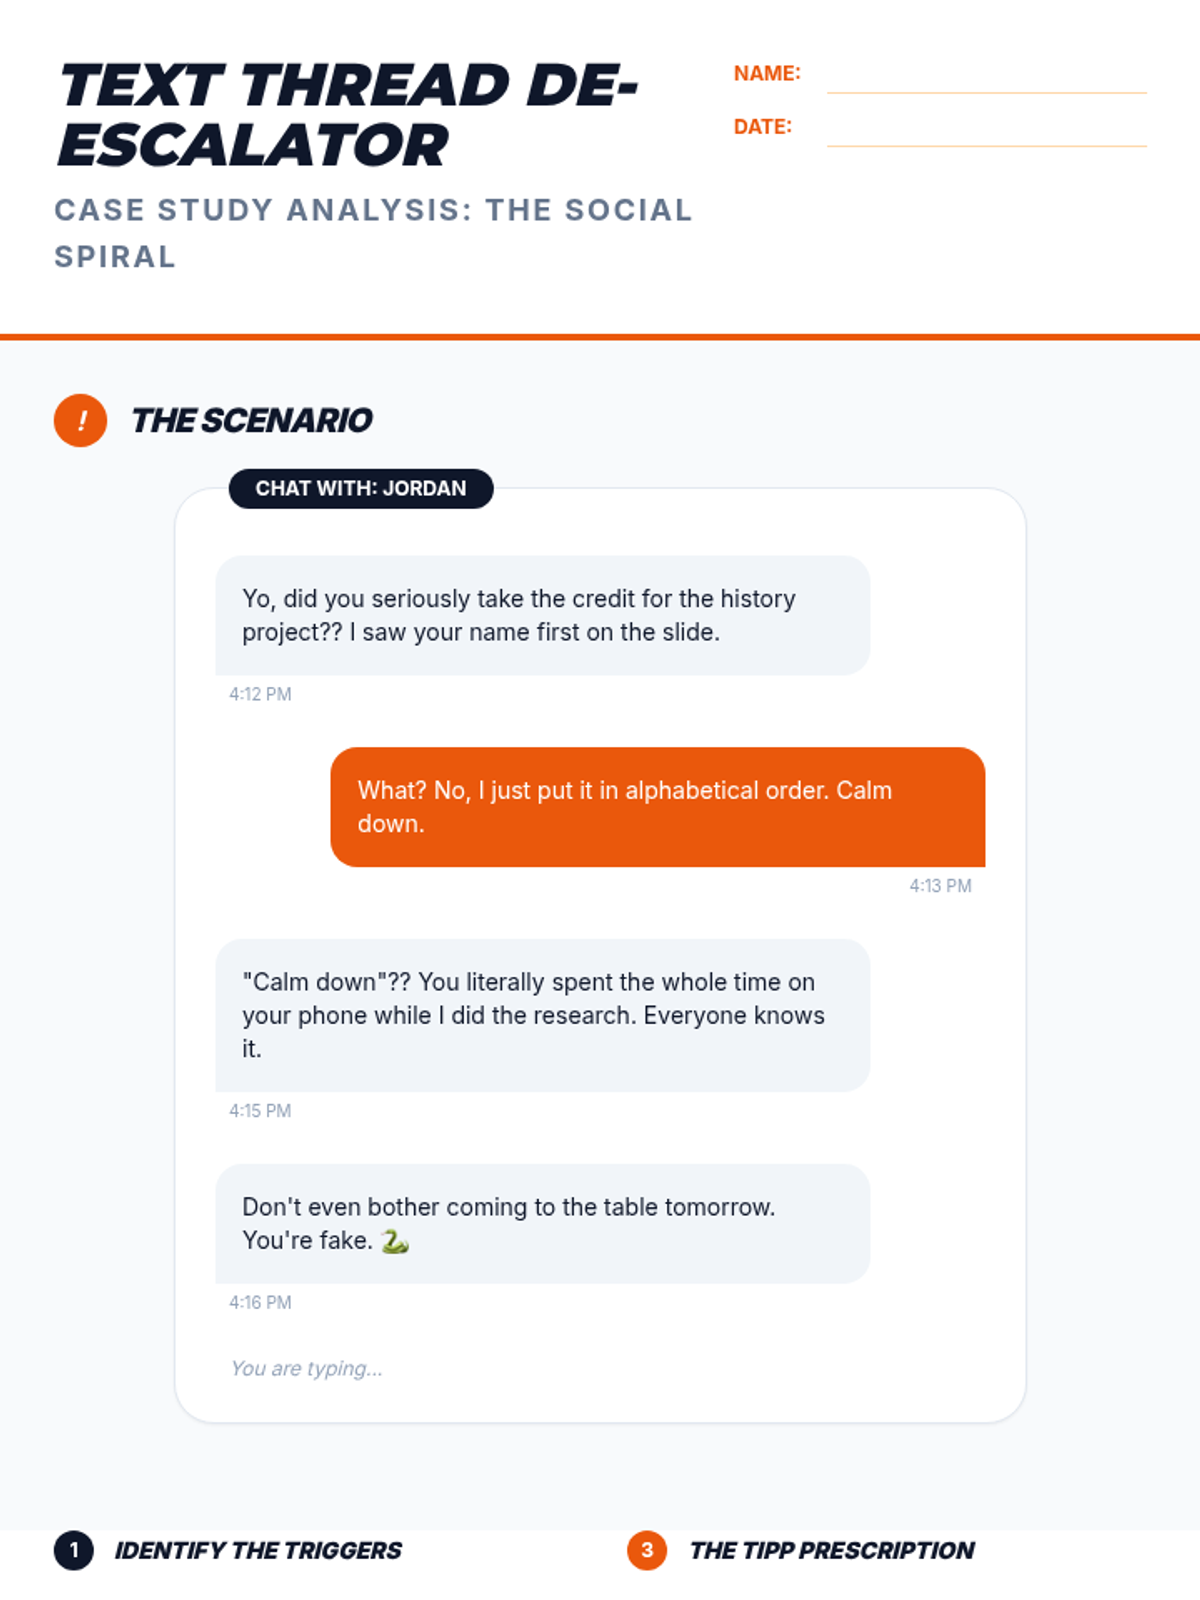
Task: Click the 4:13 PM timestamp
Action: pos(940,886)
